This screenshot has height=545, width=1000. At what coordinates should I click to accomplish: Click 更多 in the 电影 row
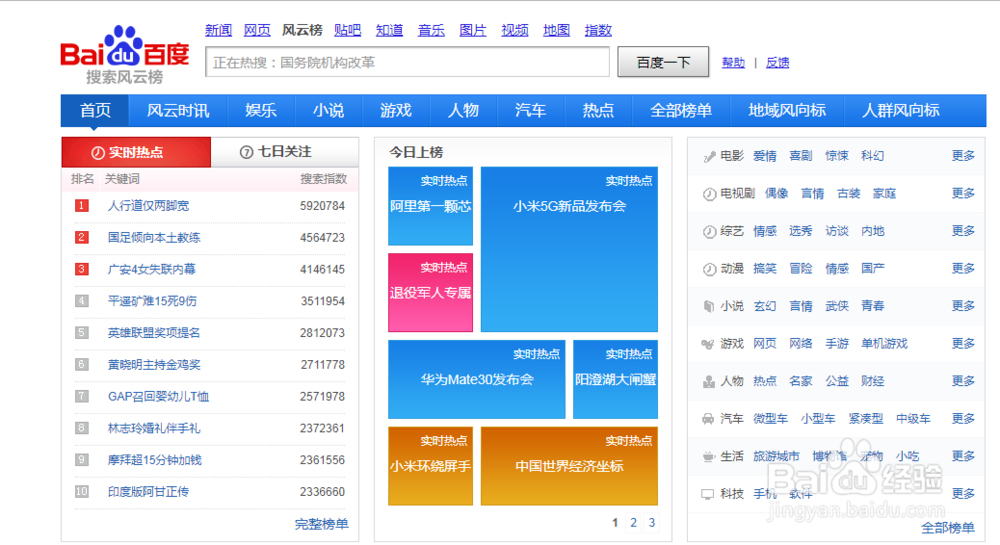pyautogui.click(x=963, y=156)
